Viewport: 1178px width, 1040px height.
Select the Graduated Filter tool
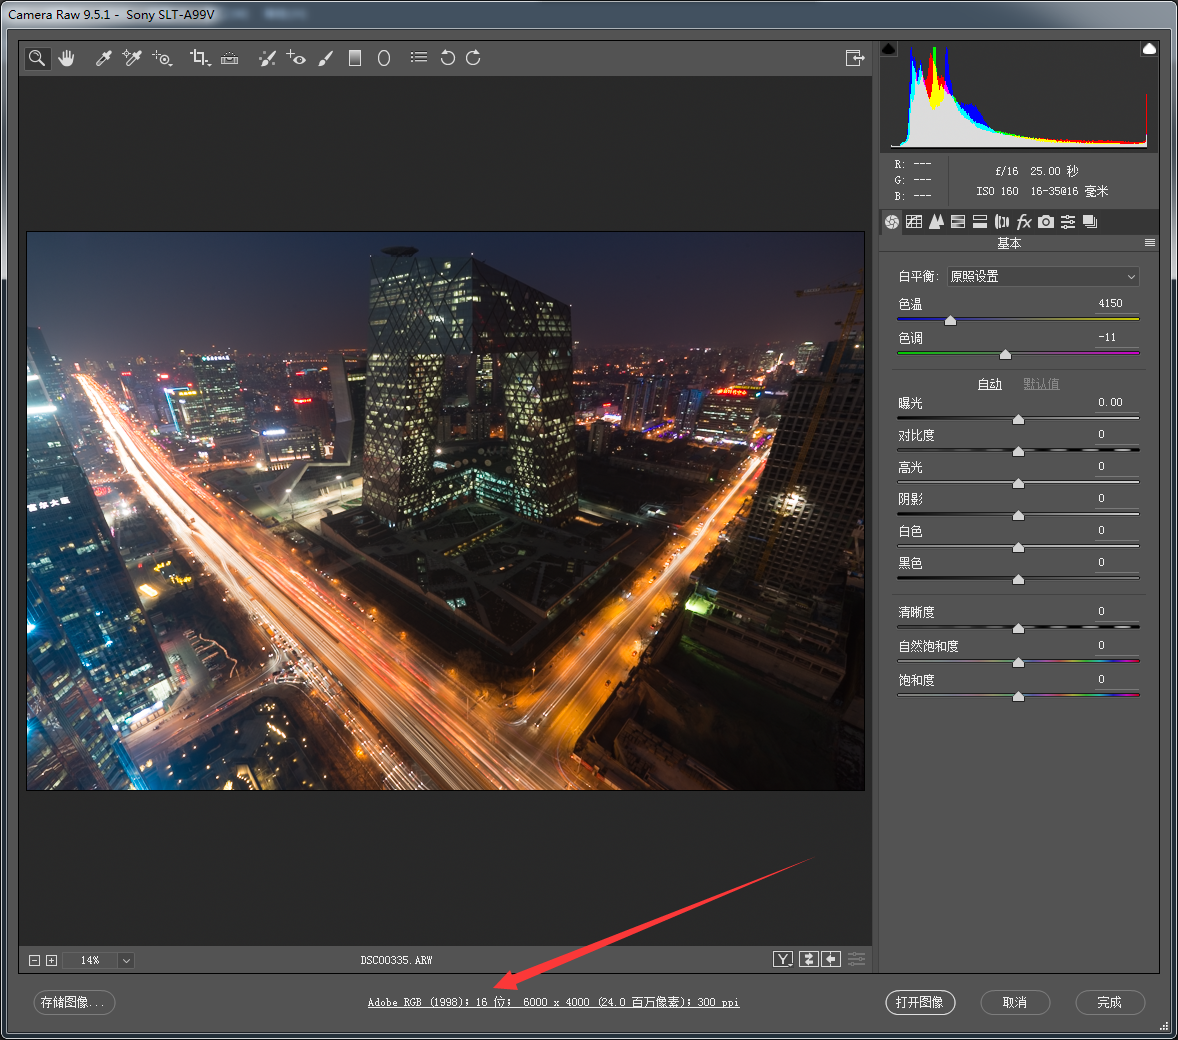[x=354, y=58]
